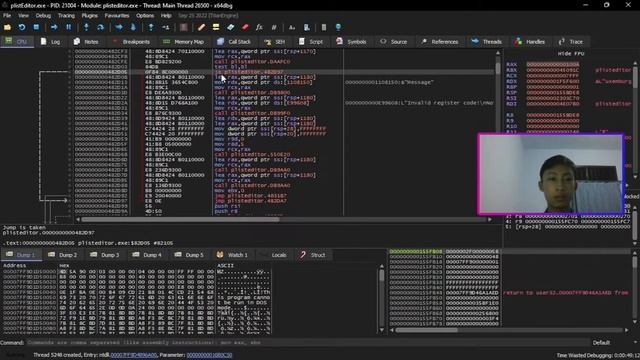The height and width of the screenshot is (360, 640).
Task: Open the Variables hash icon
Action: [x=274, y=27]
